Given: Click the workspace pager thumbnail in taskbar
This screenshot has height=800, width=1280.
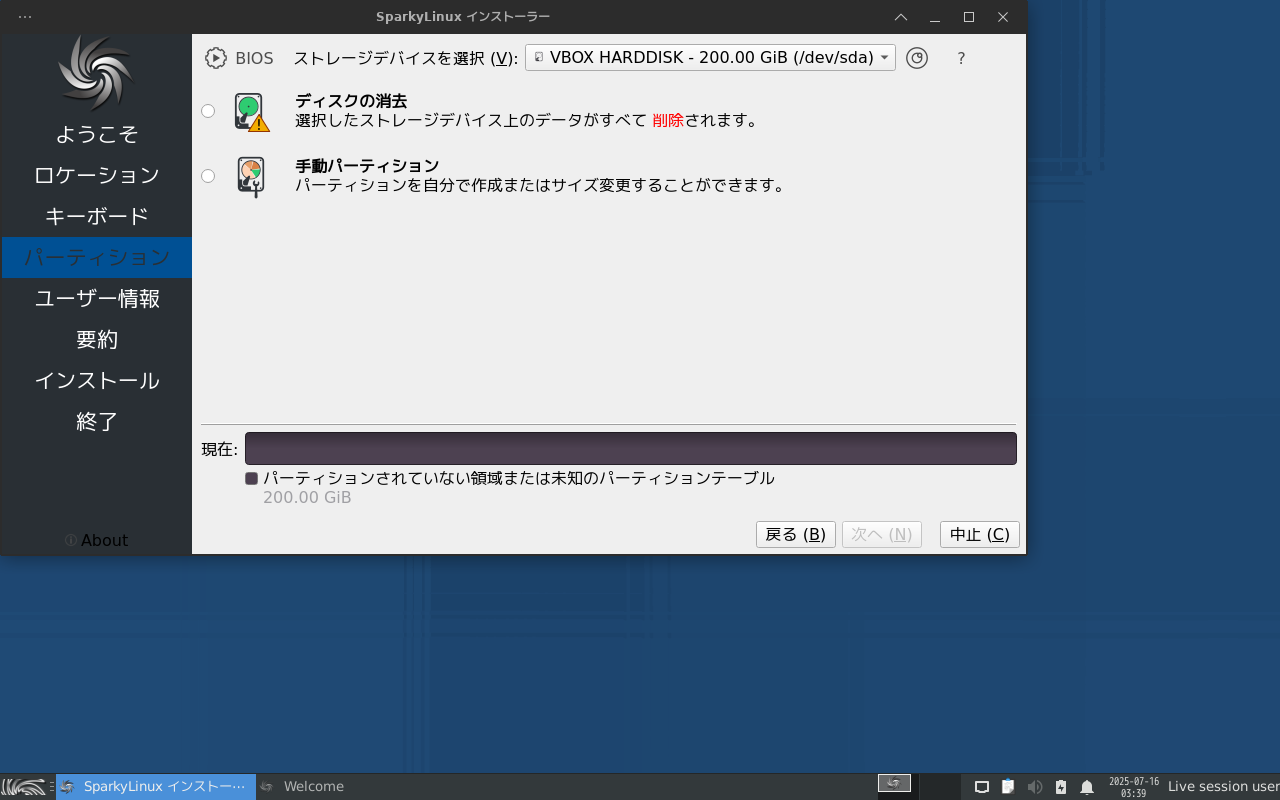Looking at the screenshot, I should 894,783.
